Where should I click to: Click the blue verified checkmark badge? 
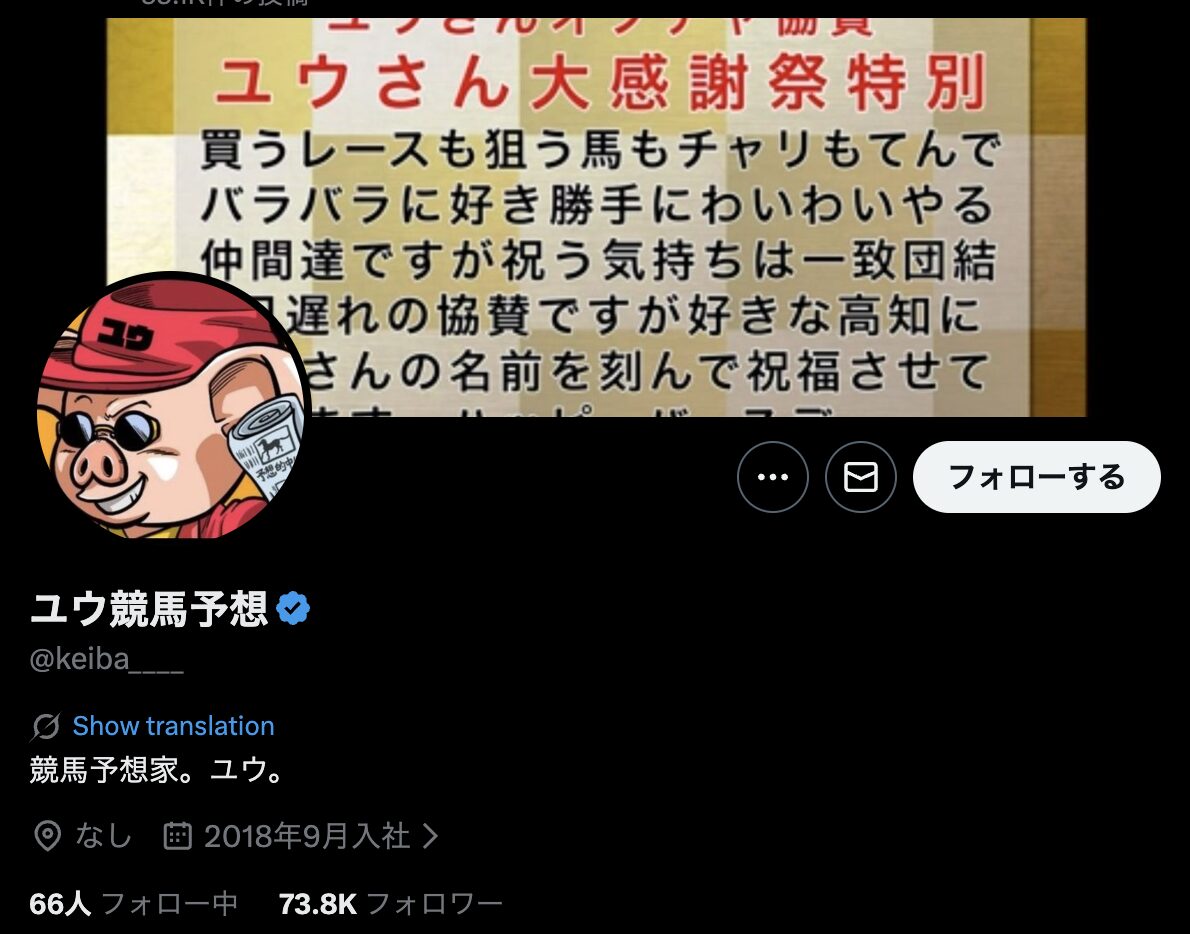[x=293, y=609]
